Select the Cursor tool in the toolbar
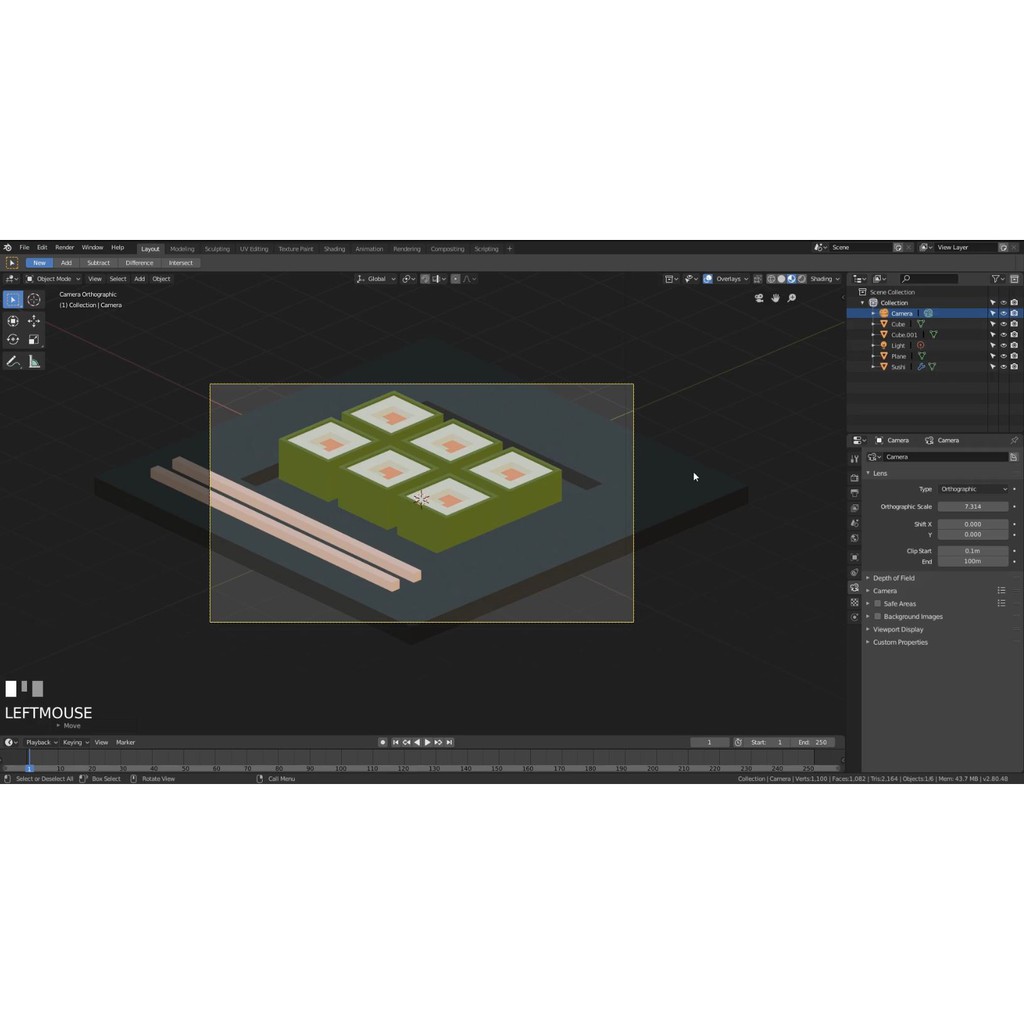The height and width of the screenshot is (1024, 1024). pos(34,300)
